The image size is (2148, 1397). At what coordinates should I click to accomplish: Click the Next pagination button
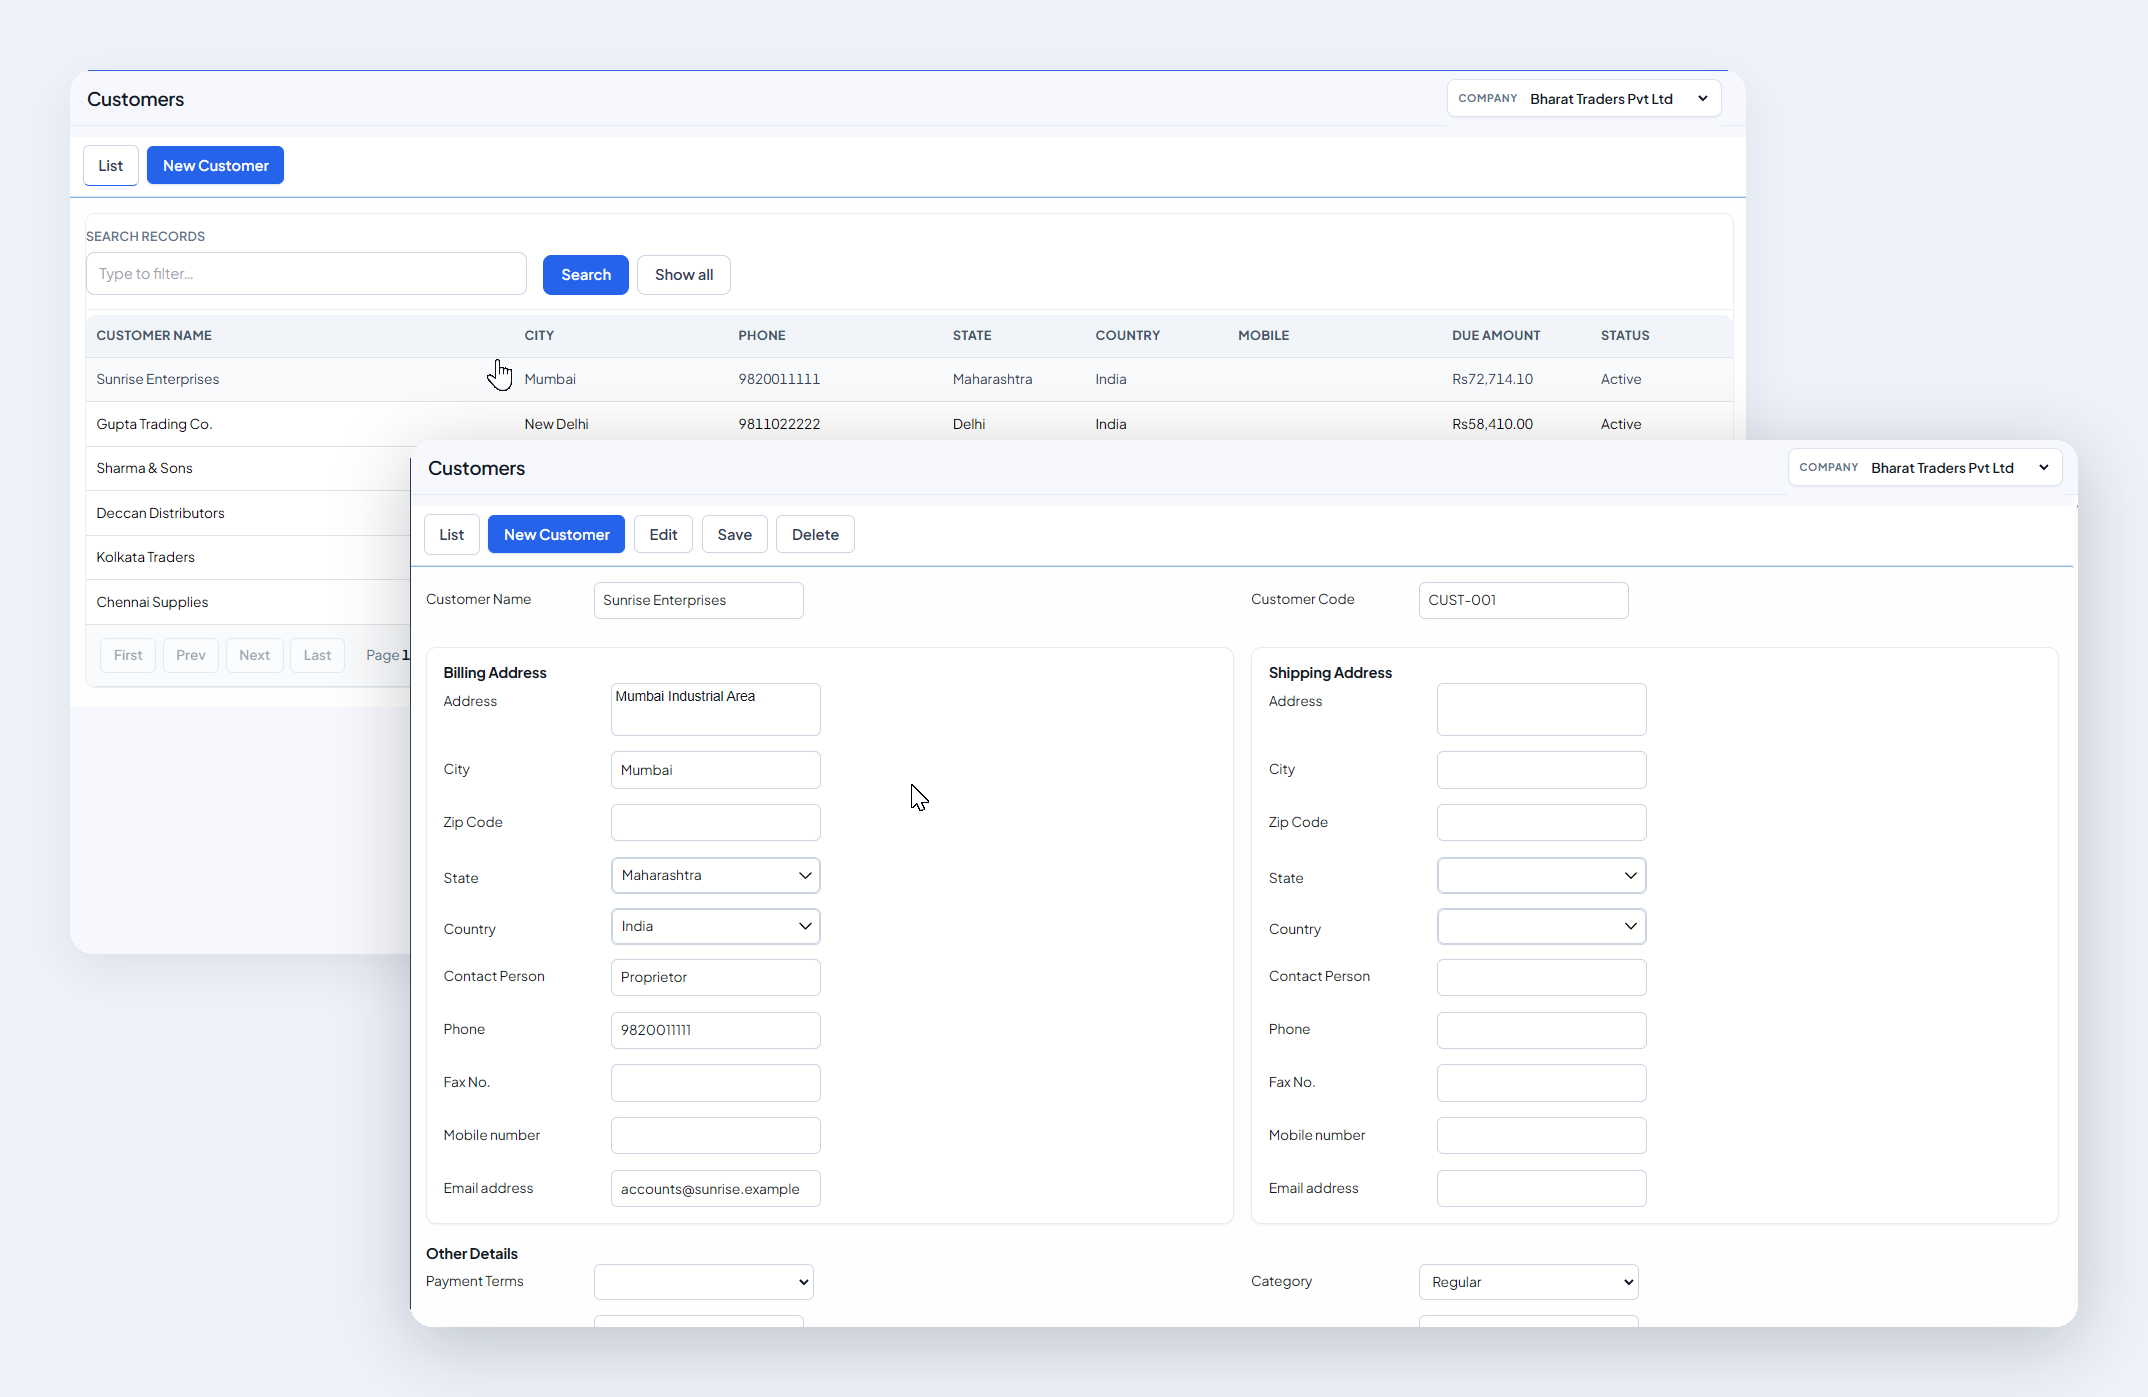click(255, 656)
